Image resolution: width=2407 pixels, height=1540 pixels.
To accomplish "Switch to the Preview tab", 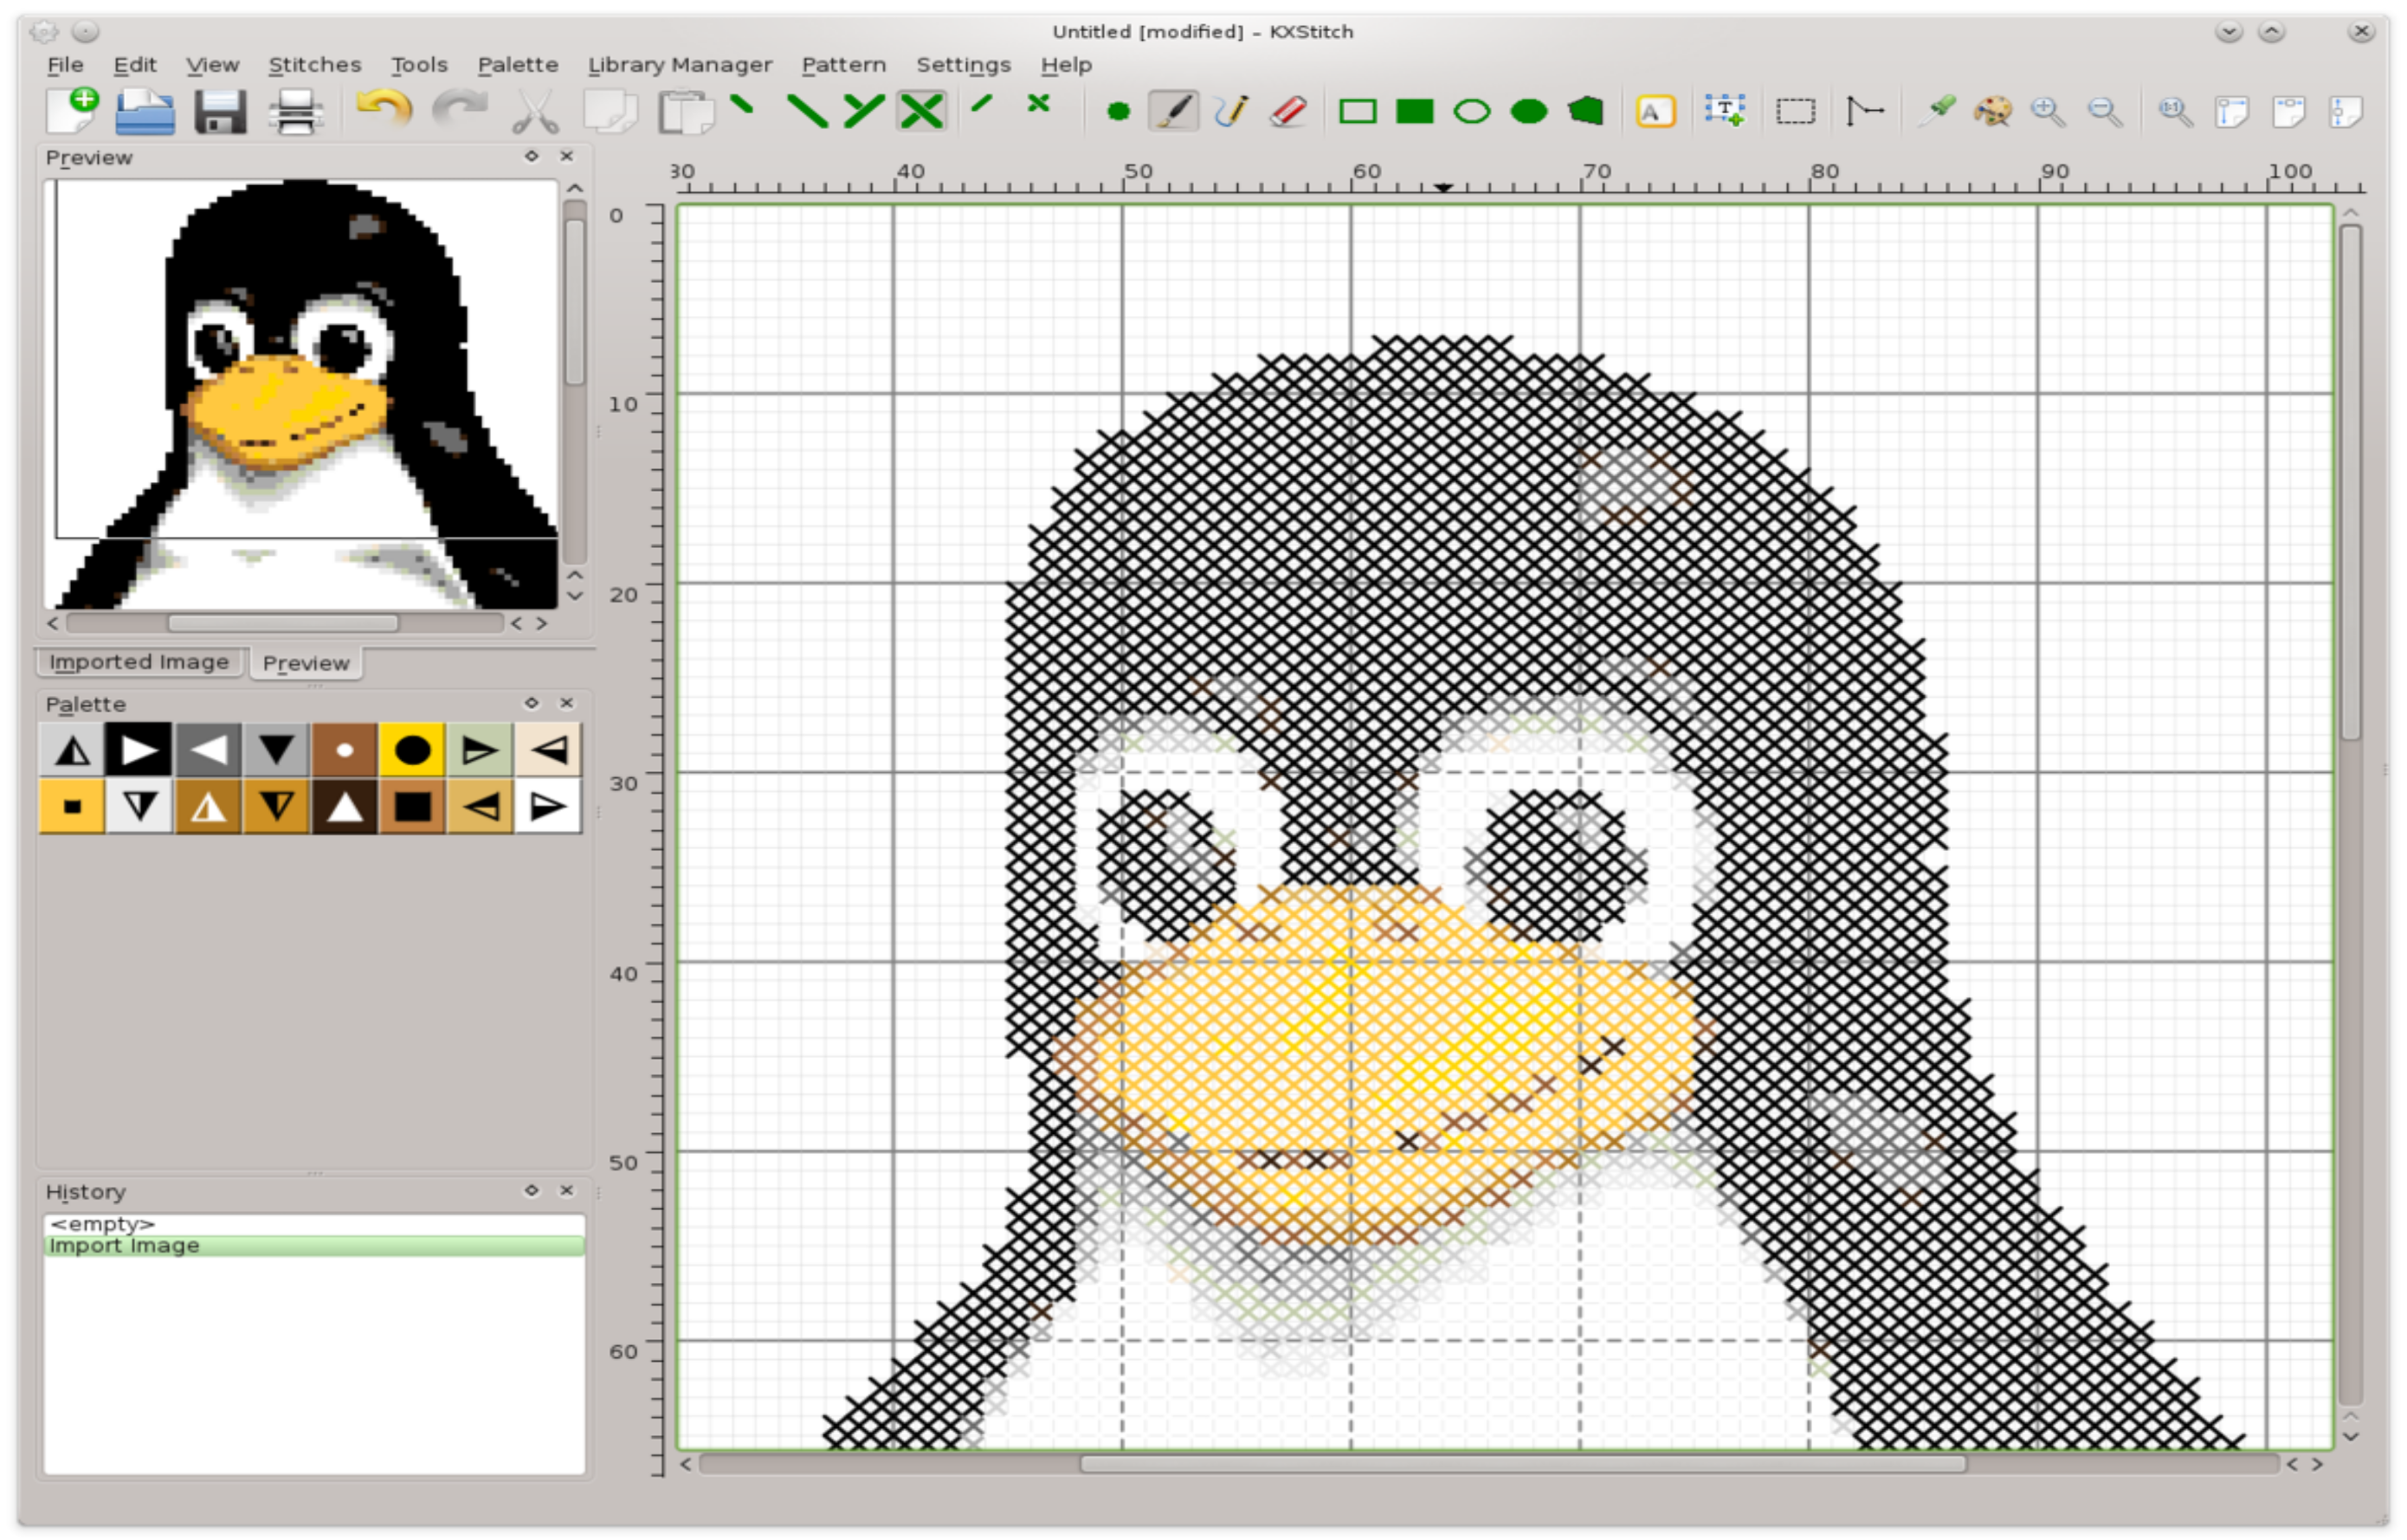I will point(306,663).
